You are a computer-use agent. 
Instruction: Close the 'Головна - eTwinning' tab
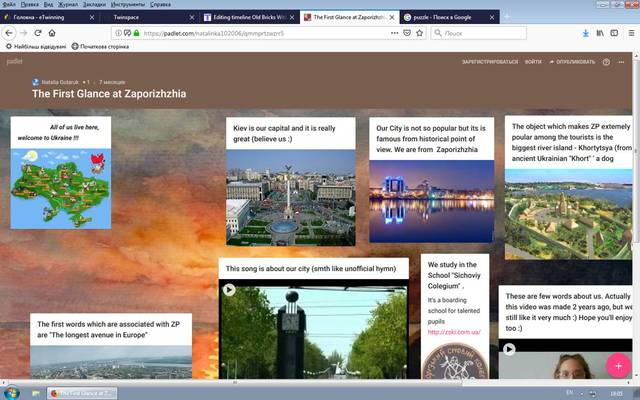92,17
